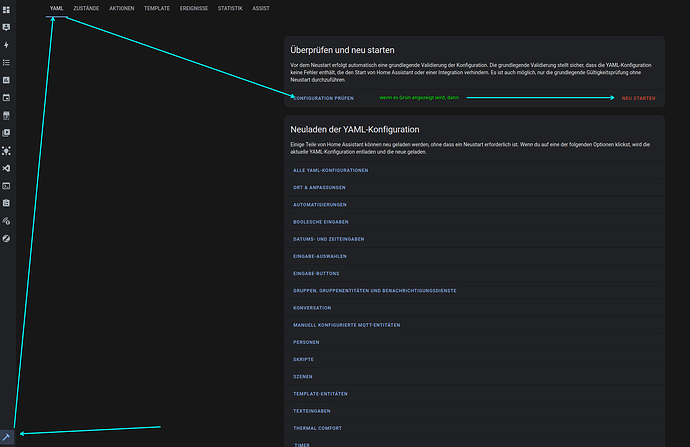The height and width of the screenshot is (447, 690).
Task: Launch the Visual Studio Code sidebar icon
Action: [x=6, y=168]
